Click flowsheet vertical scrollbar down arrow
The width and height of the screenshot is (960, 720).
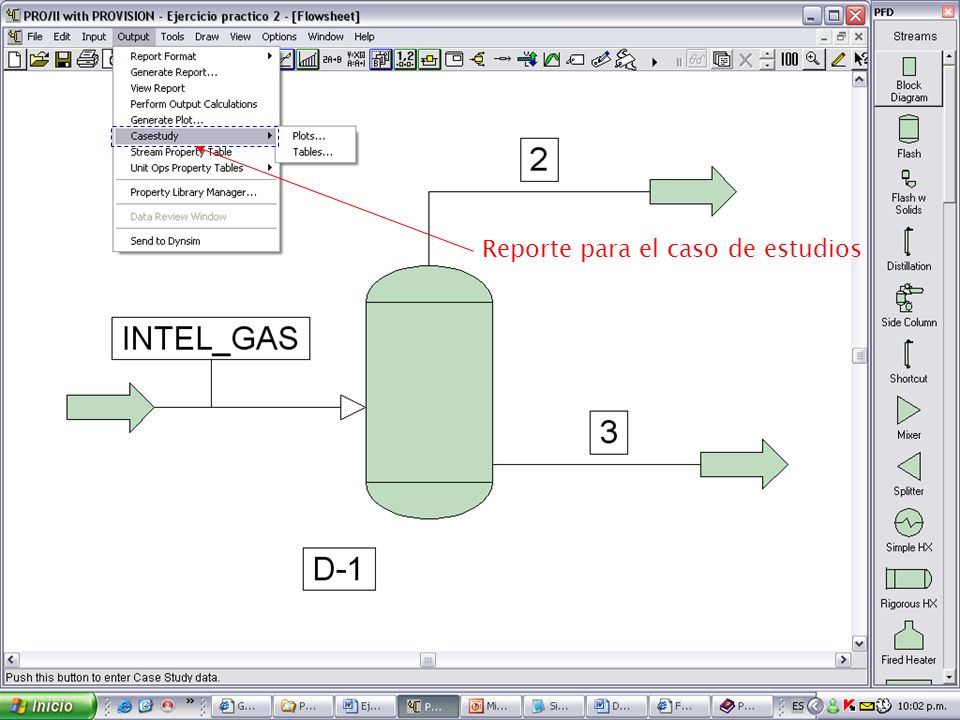click(859, 643)
